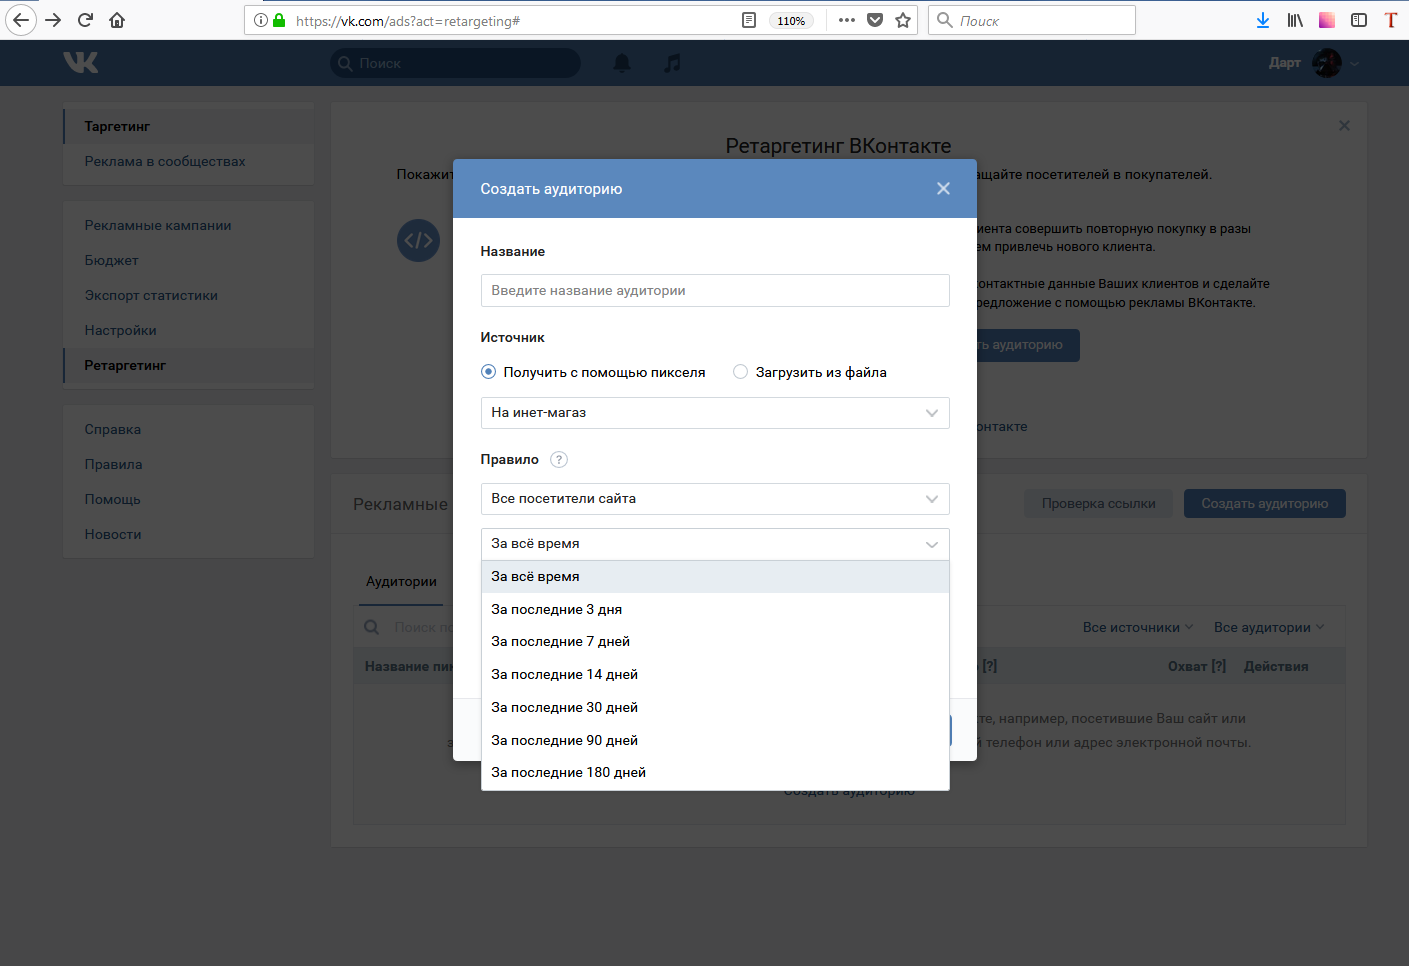Click the Охват column help marker
This screenshot has height=966, width=1409.
1218,667
